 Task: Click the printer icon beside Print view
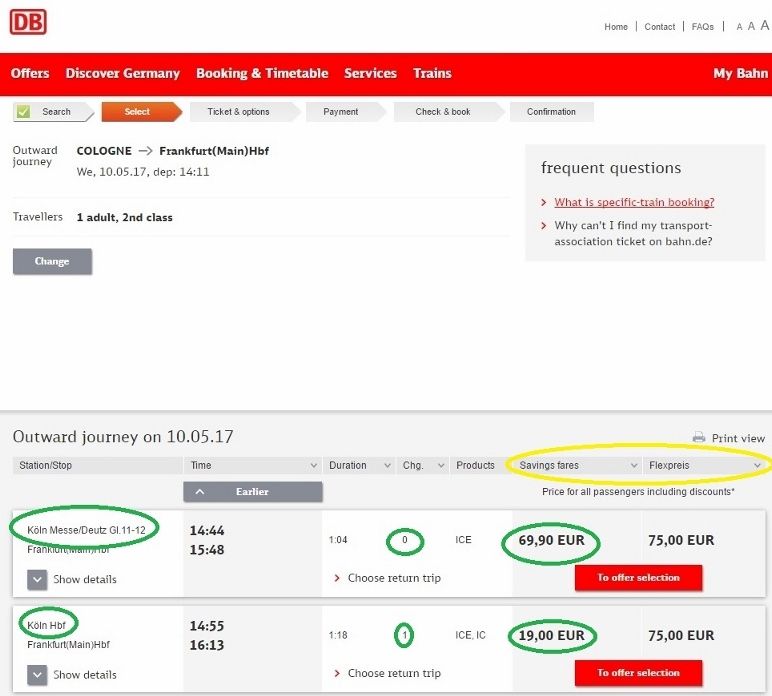click(699, 437)
